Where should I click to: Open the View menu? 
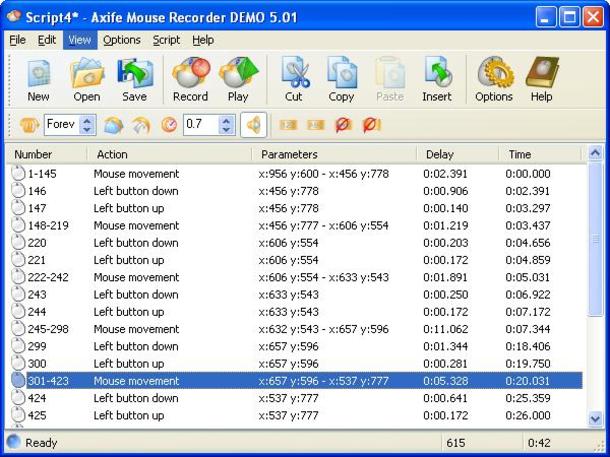(80, 40)
